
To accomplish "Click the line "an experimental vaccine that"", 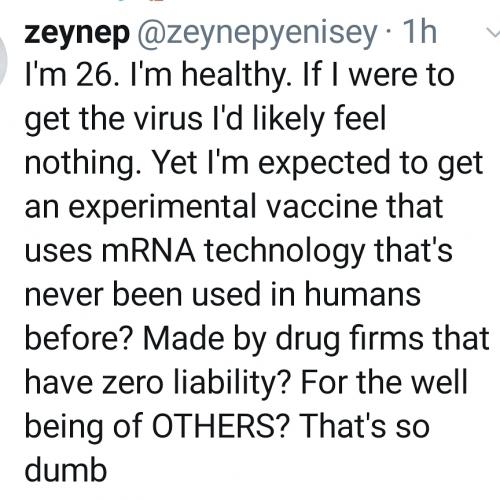I will click(x=234, y=207).
